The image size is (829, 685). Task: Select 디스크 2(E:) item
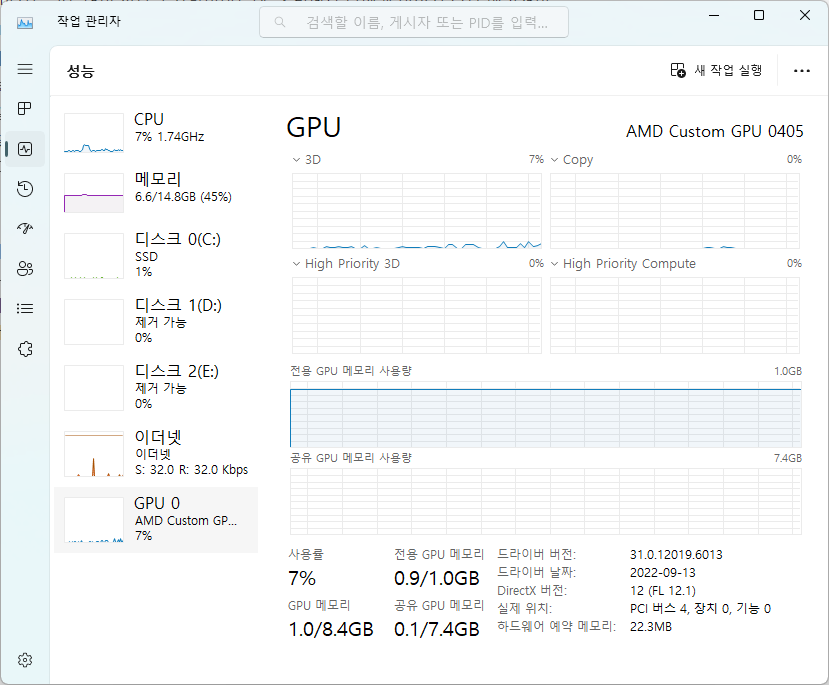pos(156,387)
